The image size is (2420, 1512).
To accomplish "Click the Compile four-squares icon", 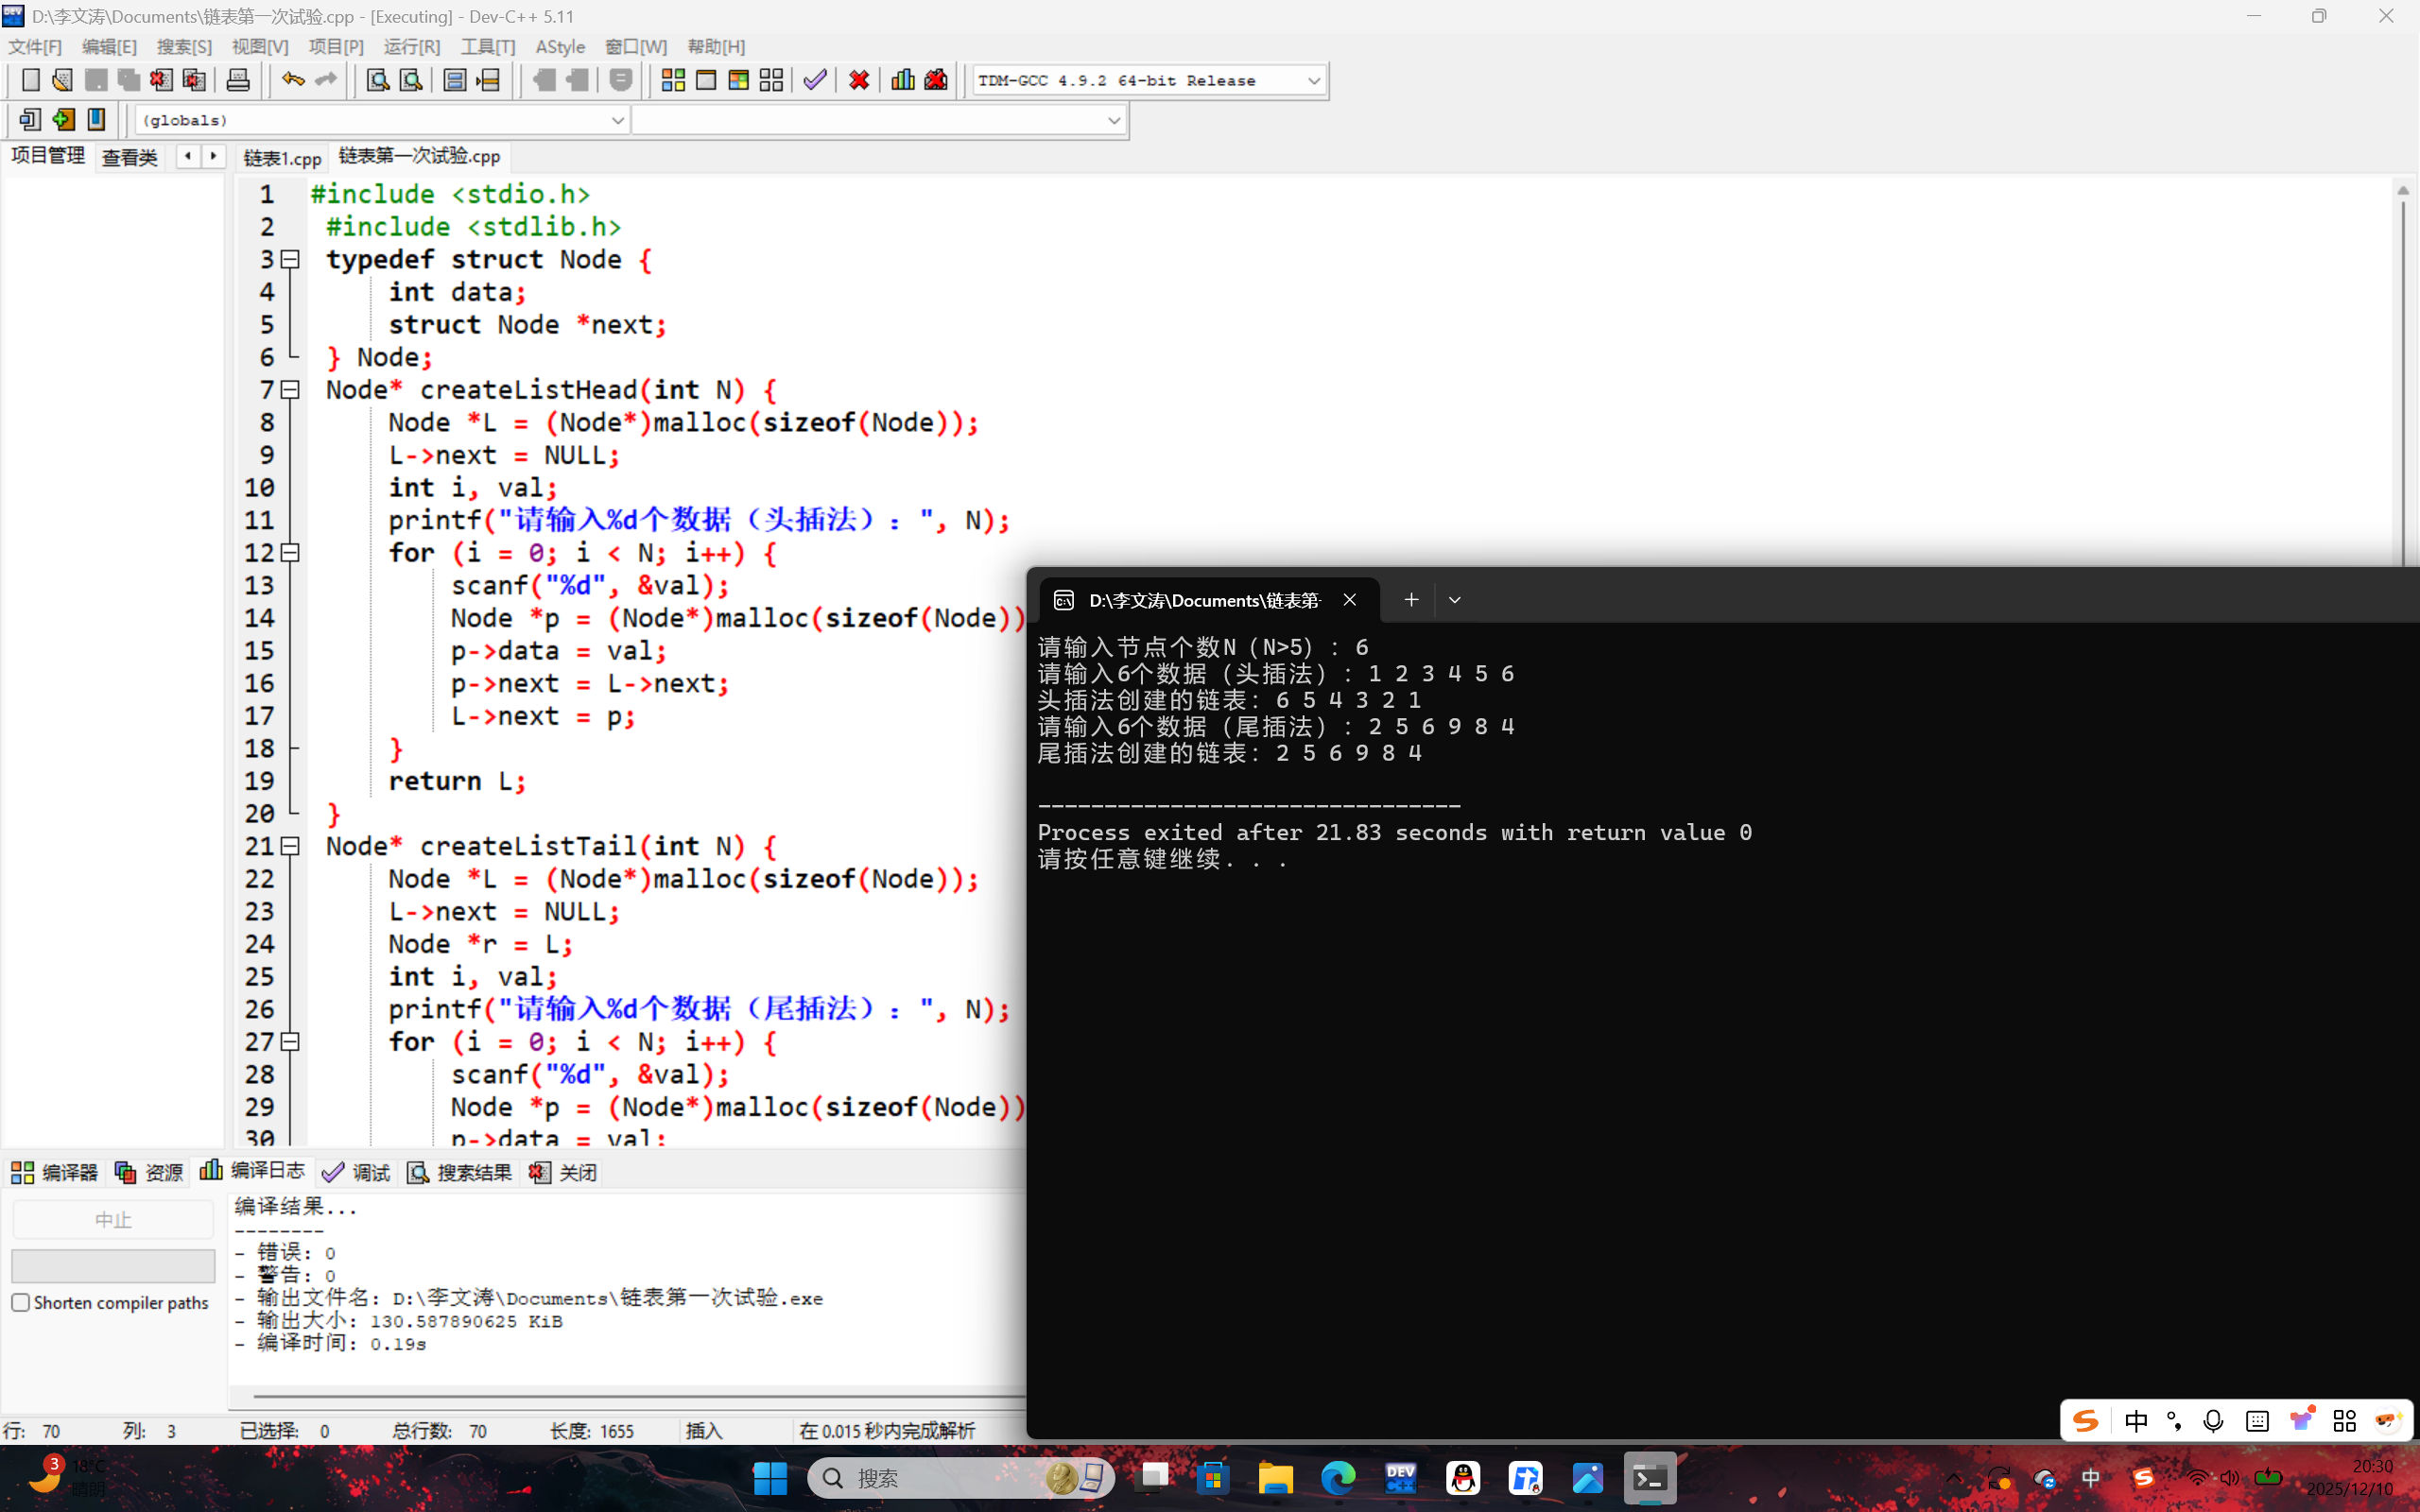I will click(673, 80).
